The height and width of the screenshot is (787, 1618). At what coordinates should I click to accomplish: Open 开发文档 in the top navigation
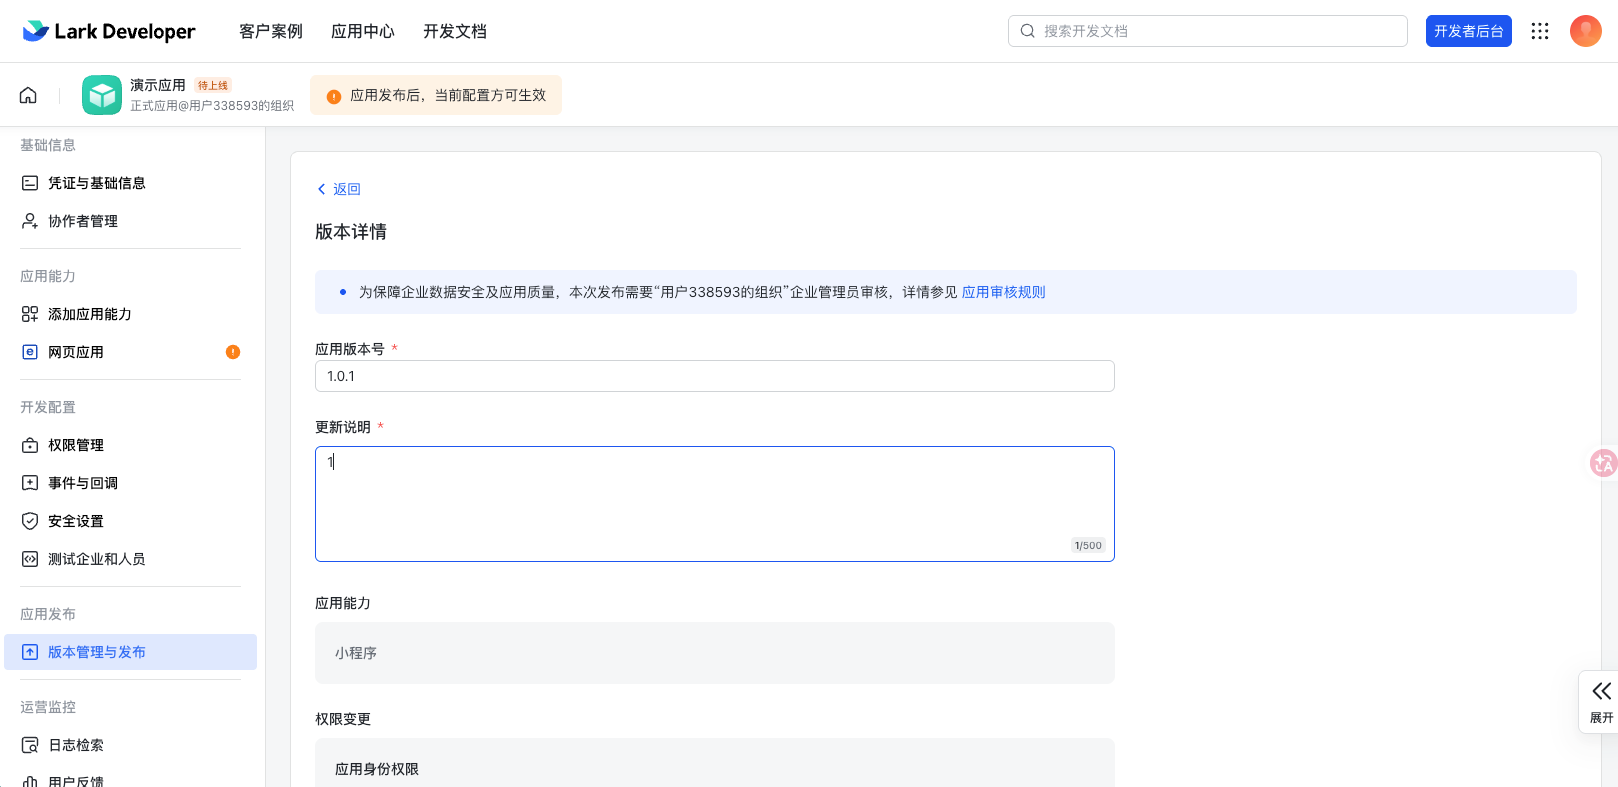pyautogui.click(x=455, y=31)
